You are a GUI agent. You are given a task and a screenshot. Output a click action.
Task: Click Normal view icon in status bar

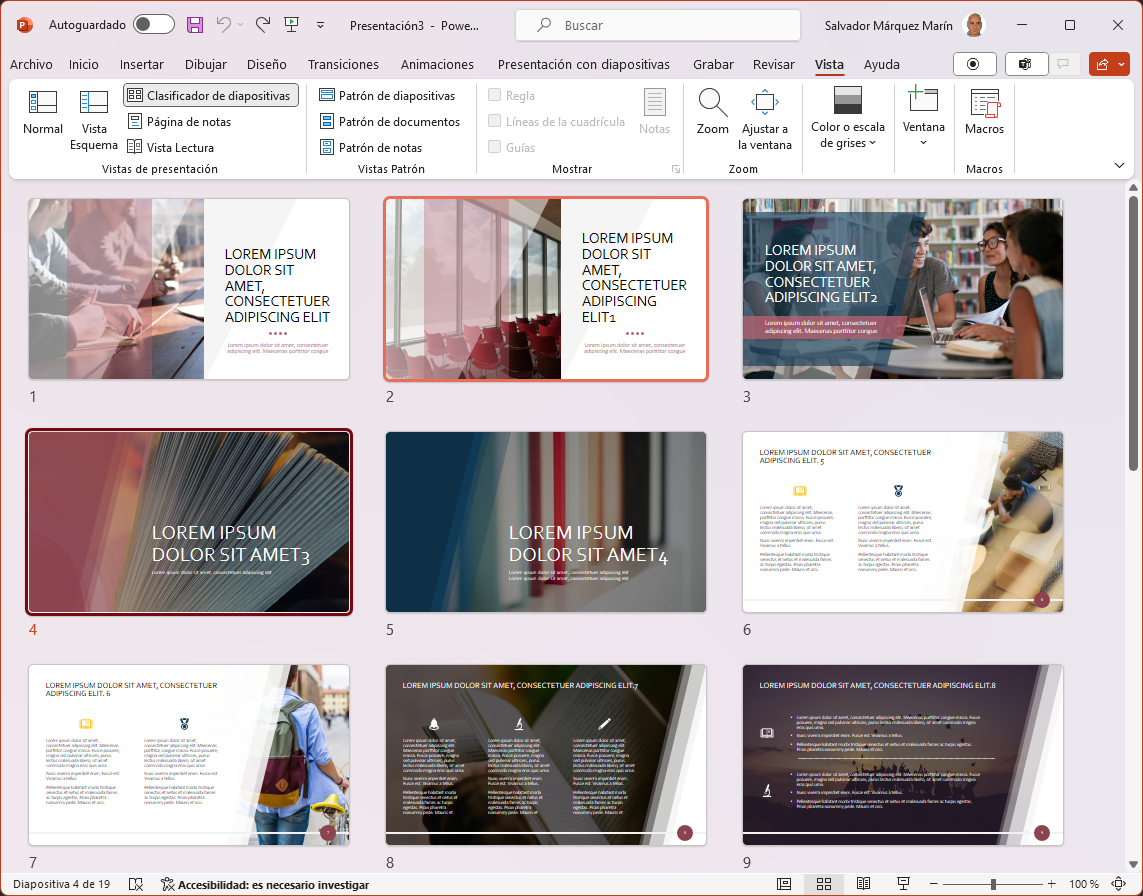[784, 884]
